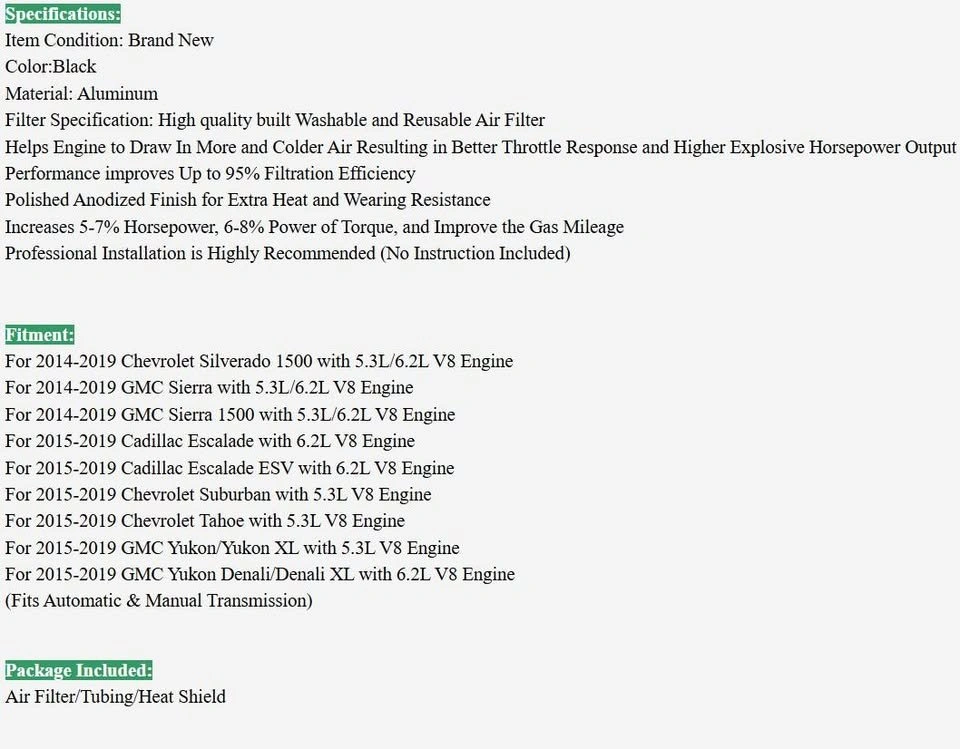
Task: Click the green Fitment heading
Action: click(40, 334)
